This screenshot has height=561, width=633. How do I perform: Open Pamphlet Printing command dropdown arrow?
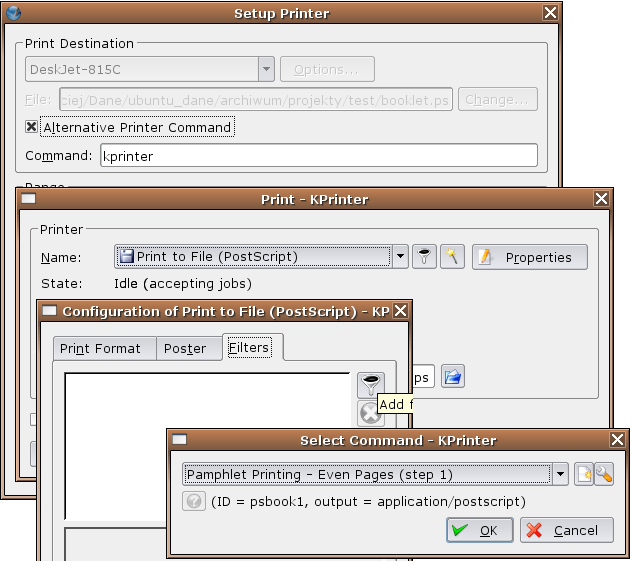(560, 474)
